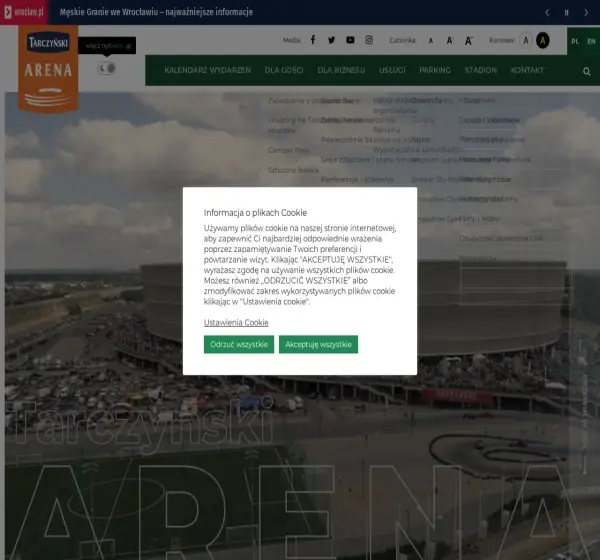The width and height of the screenshot is (600, 560).
Task: Click the Odrzuć wszystkie button
Action: coord(239,344)
